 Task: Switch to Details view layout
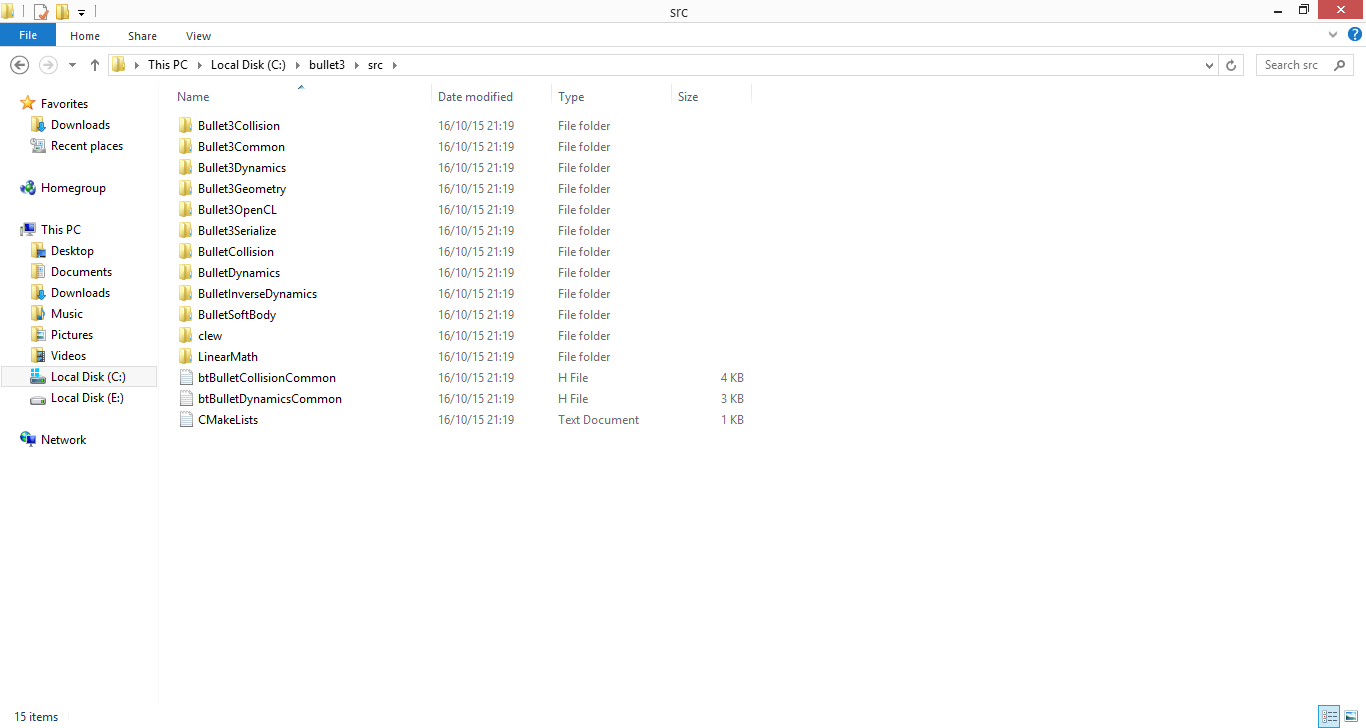pyautogui.click(x=1329, y=716)
